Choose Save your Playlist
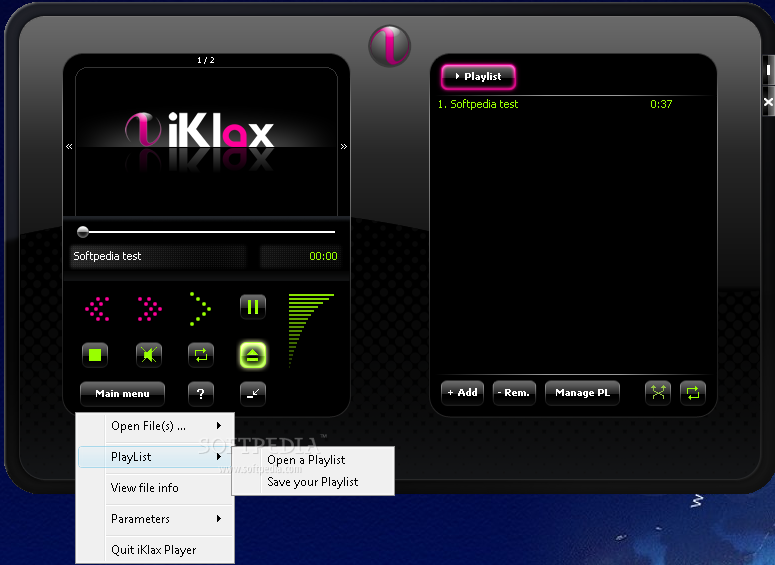Image resolution: width=775 pixels, height=565 pixels. tap(313, 482)
